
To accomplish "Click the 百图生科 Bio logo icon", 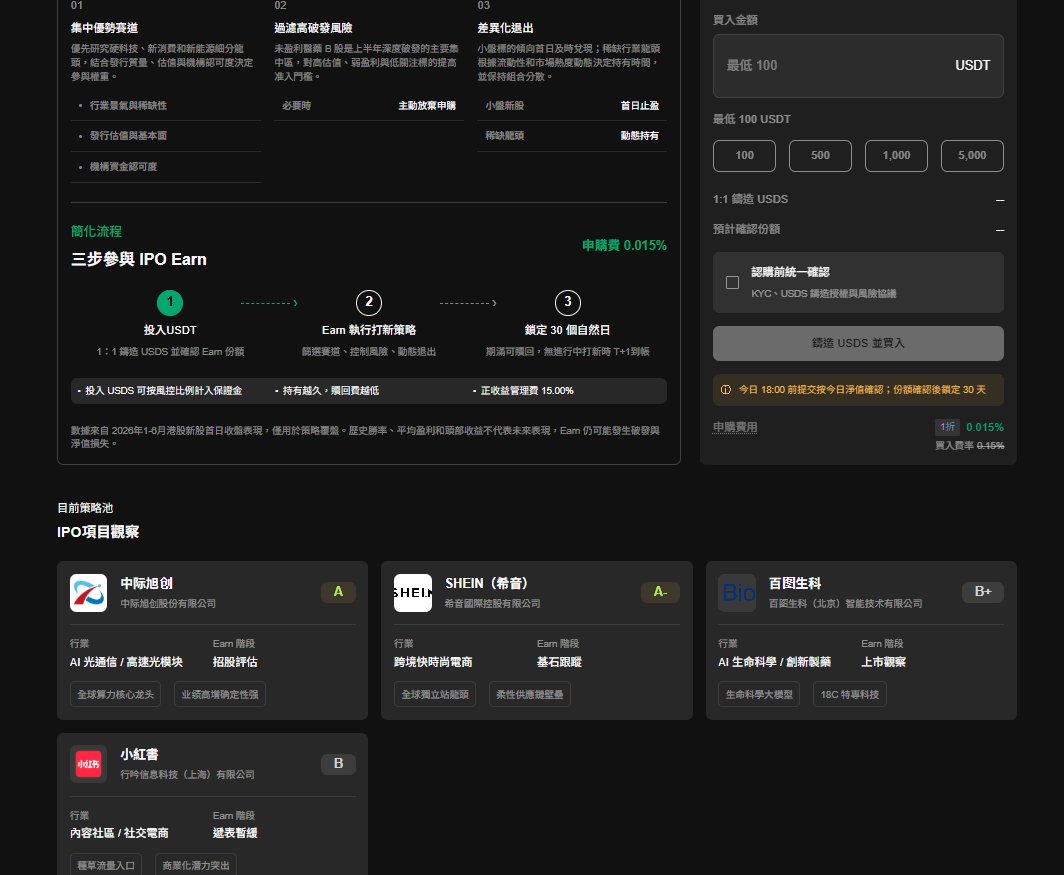I will click(x=737, y=593).
